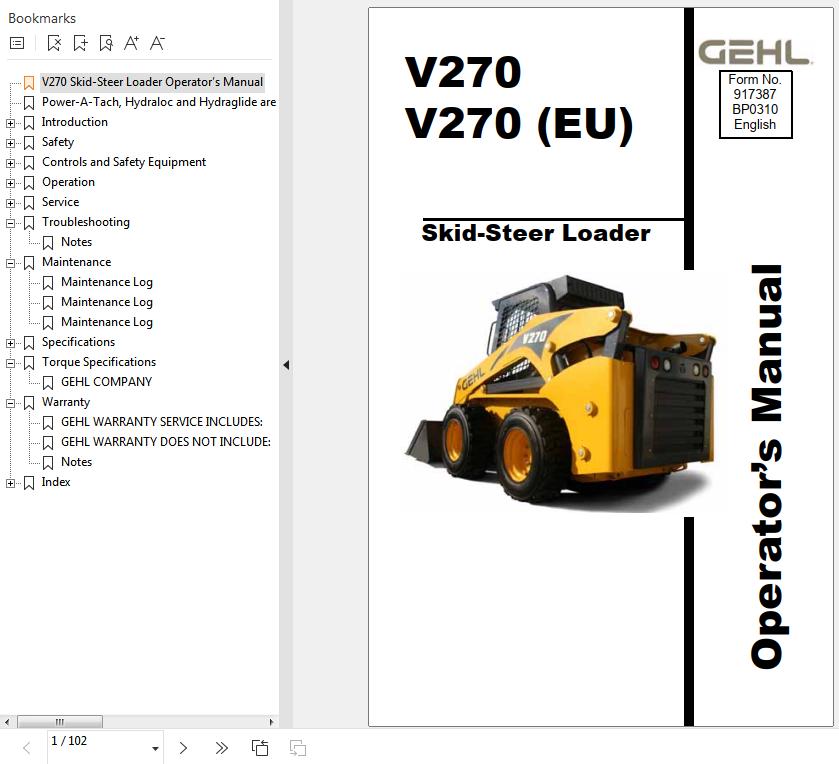Click the bookmark icon beside Index

point(29,483)
